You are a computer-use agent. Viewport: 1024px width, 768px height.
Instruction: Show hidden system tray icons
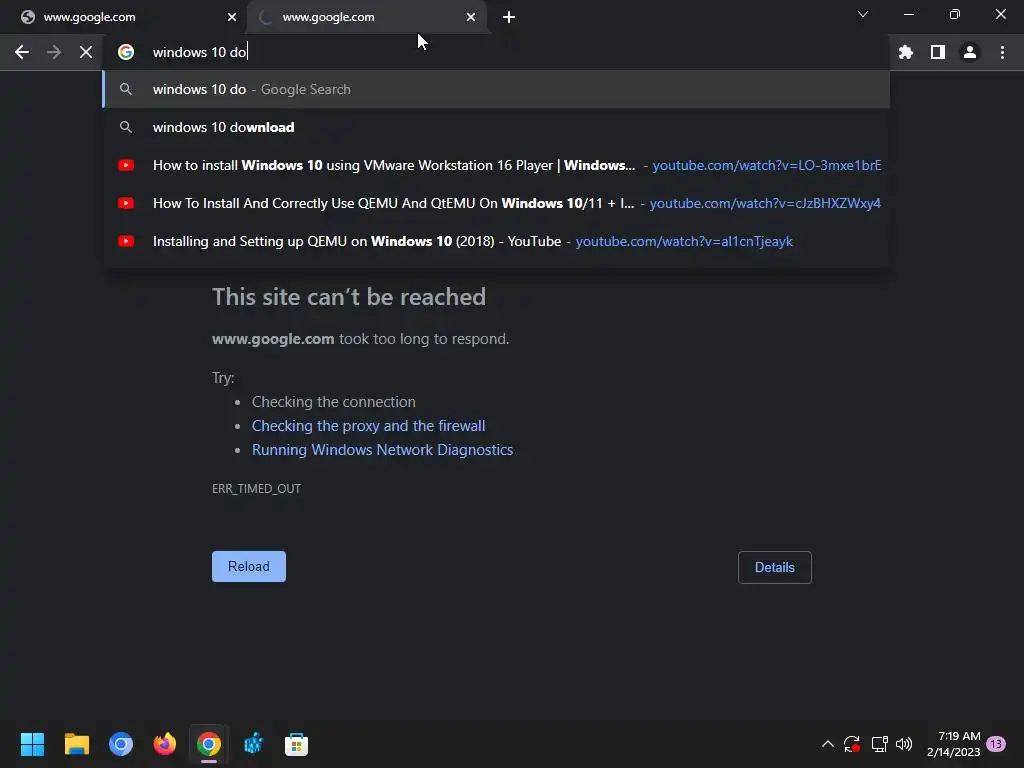pyautogui.click(x=827, y=744)
